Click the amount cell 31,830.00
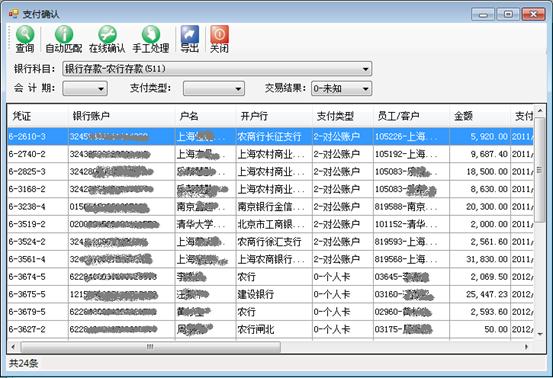 point(480,259)
